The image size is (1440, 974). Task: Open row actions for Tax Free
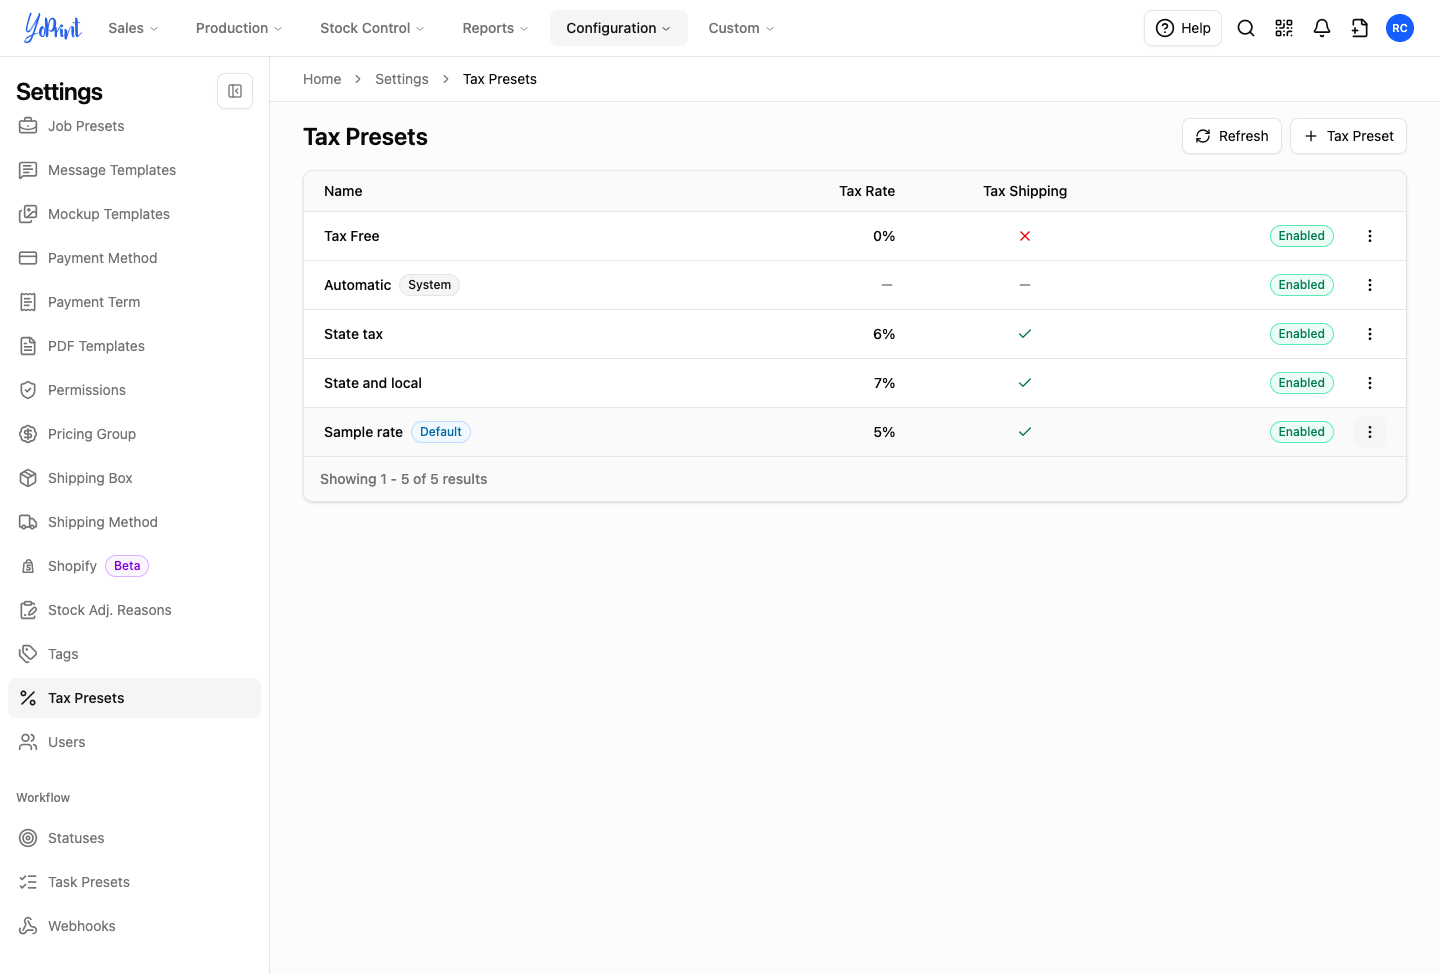click(x=1370, y=236)
